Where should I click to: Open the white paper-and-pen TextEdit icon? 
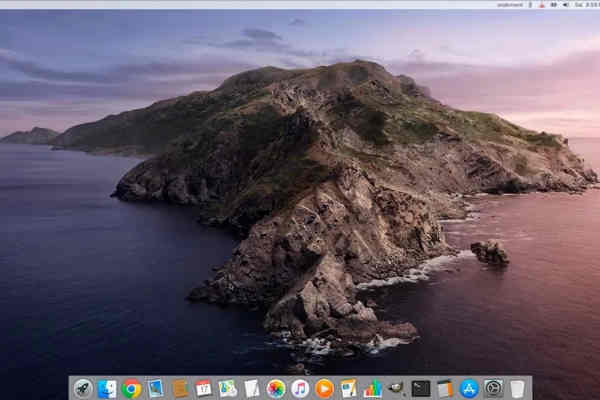251,389
